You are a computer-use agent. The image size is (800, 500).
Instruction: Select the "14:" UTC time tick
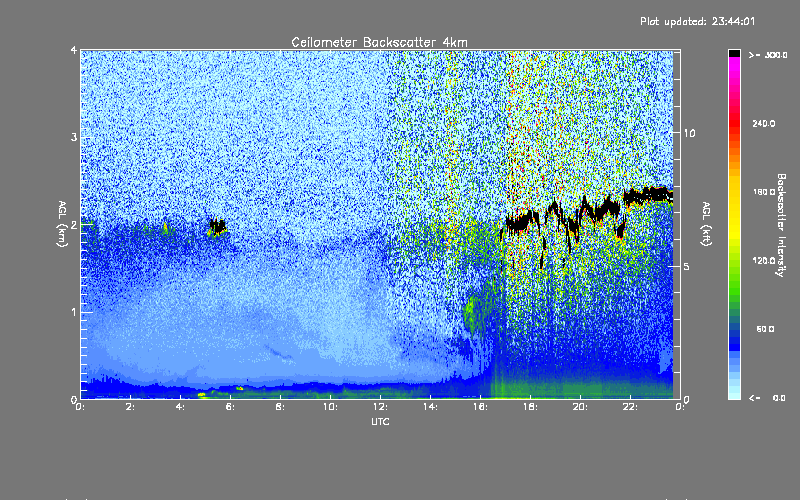point(430,407)
